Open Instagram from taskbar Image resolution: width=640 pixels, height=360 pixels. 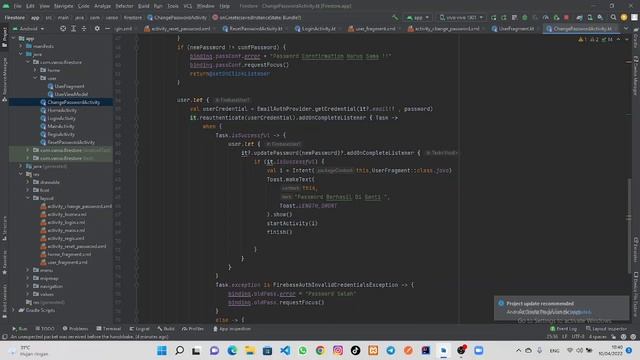click(x=338, y=350)
